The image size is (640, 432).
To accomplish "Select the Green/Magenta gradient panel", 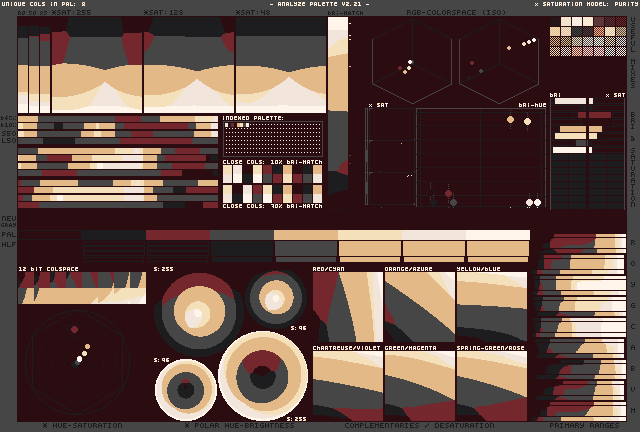I will [x=419, y=385].
